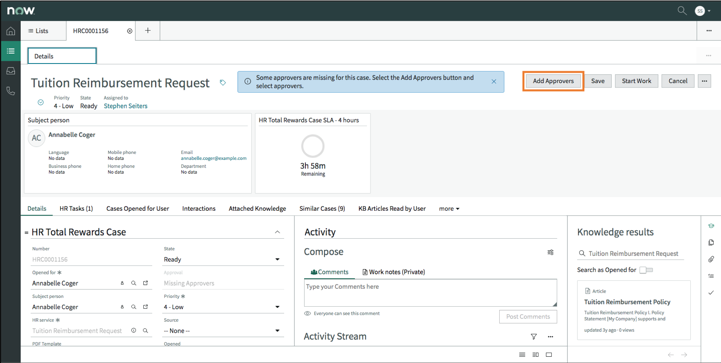
Task: Click the Start Work button
Action: (636, 81)
